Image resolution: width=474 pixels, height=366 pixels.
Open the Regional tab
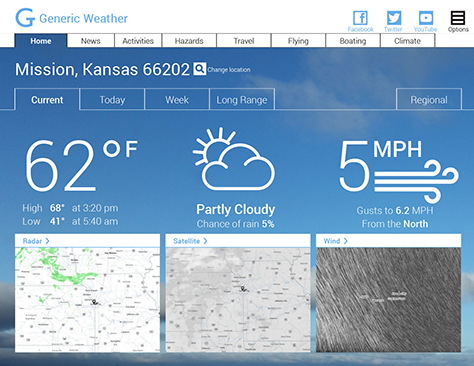click(x=429, y=99)
